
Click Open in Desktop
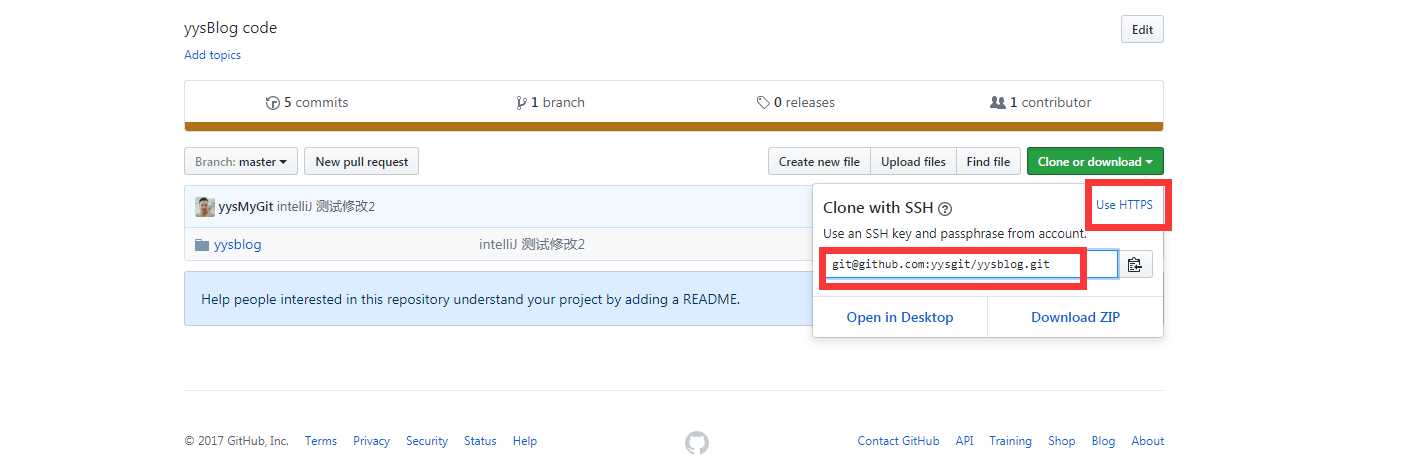pos(900,317)
